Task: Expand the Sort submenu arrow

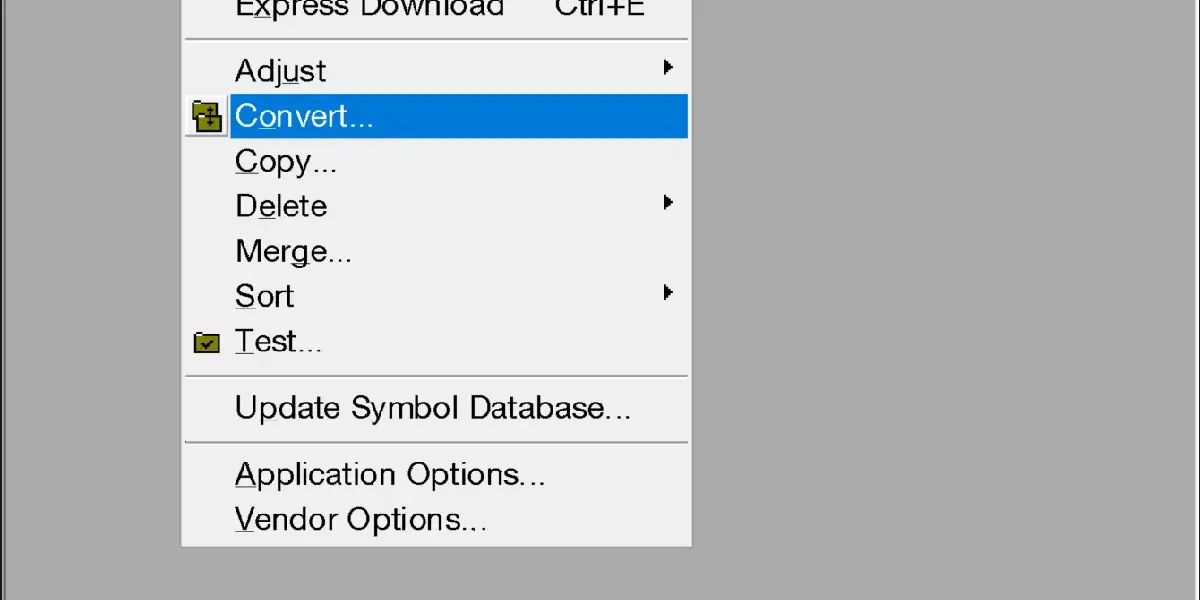Action: point(668,293)
